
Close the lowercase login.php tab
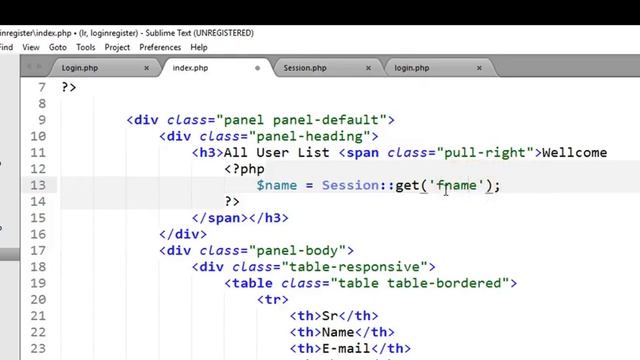[x=479, y=68]
